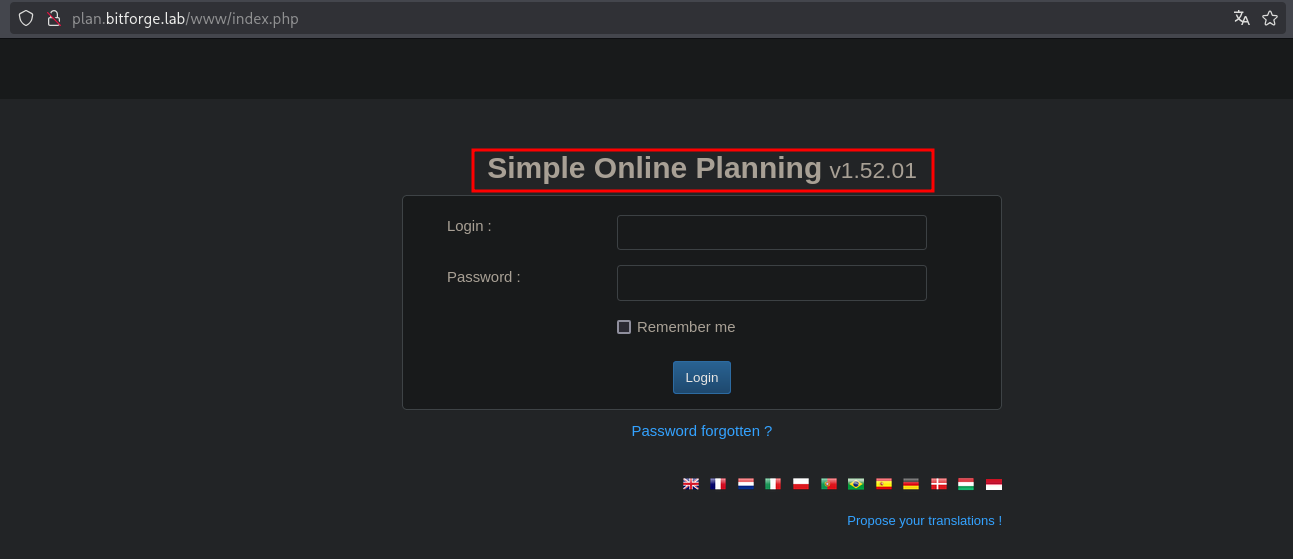1293x559 pixels.
Task: Follow the Propose your translations link
Action: (x=924, y=521)
